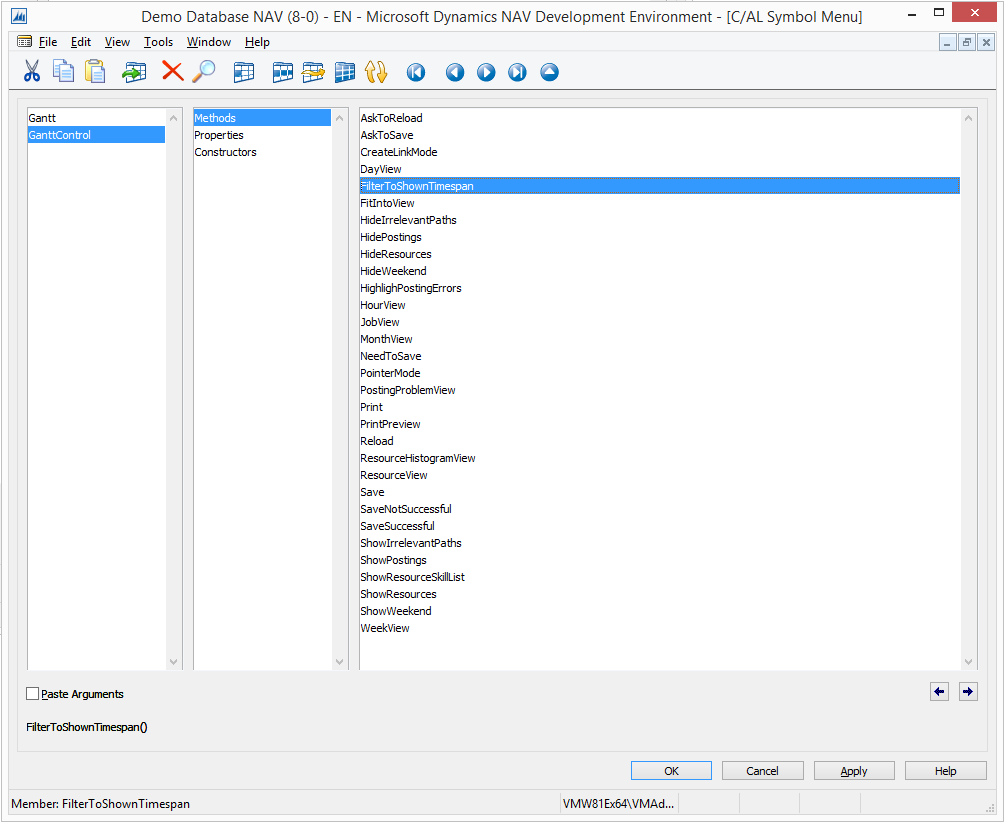
Task: Open the Window menu
Action: (x=209, y=42)
